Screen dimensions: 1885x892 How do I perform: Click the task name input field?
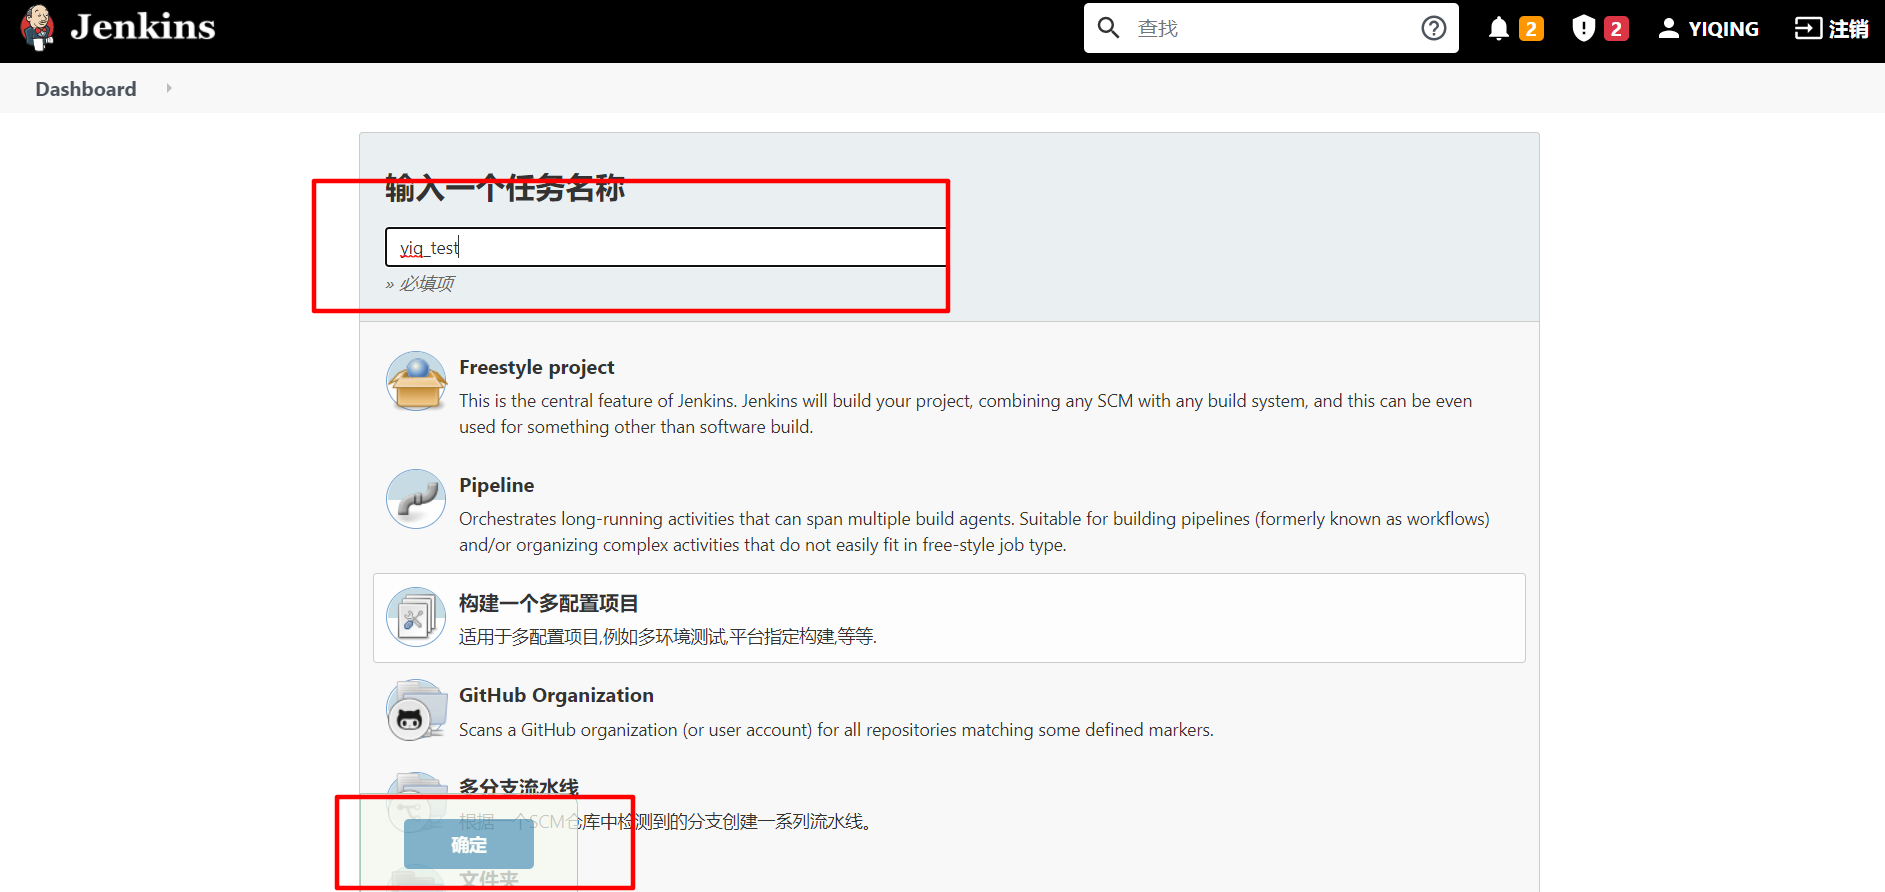point(666,247)
